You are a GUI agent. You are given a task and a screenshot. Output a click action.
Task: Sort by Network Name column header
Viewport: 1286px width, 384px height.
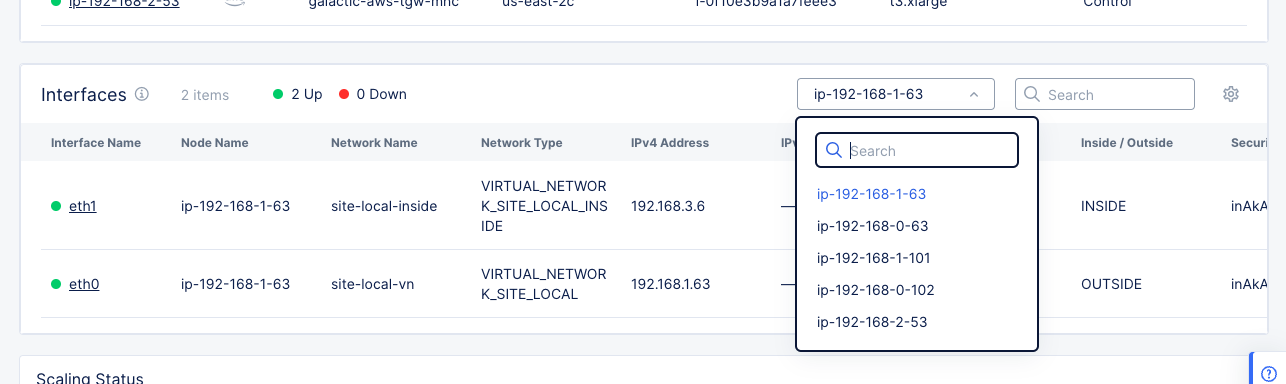[374, 143]
